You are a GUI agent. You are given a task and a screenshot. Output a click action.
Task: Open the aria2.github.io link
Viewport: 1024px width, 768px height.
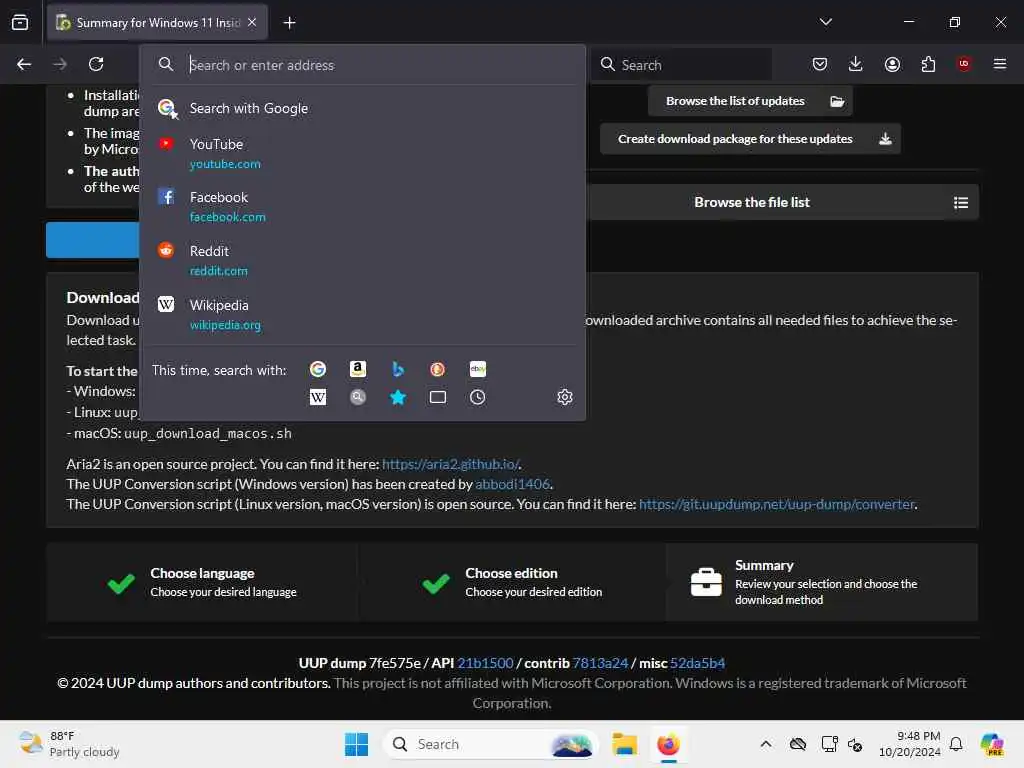click(x=451, y=464)
